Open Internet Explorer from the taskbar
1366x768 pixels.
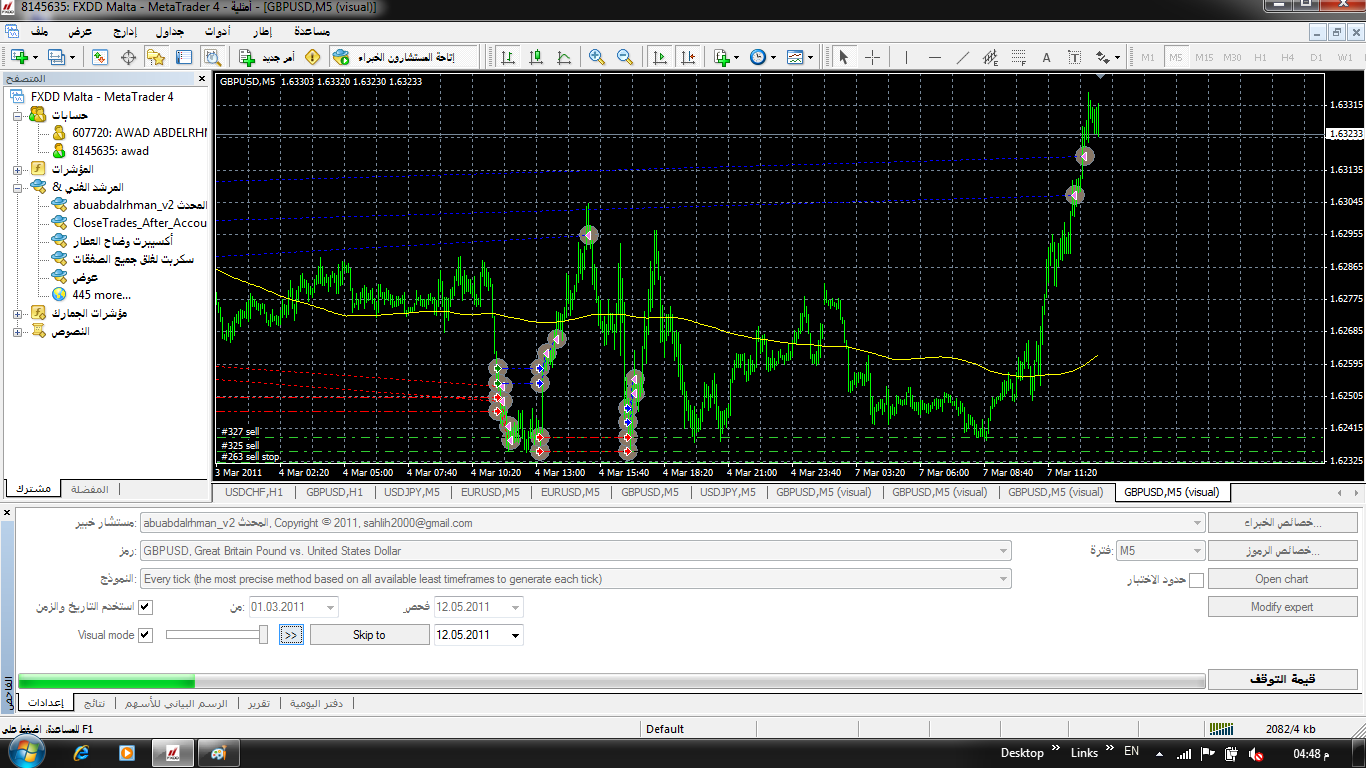tap(82, 752)
